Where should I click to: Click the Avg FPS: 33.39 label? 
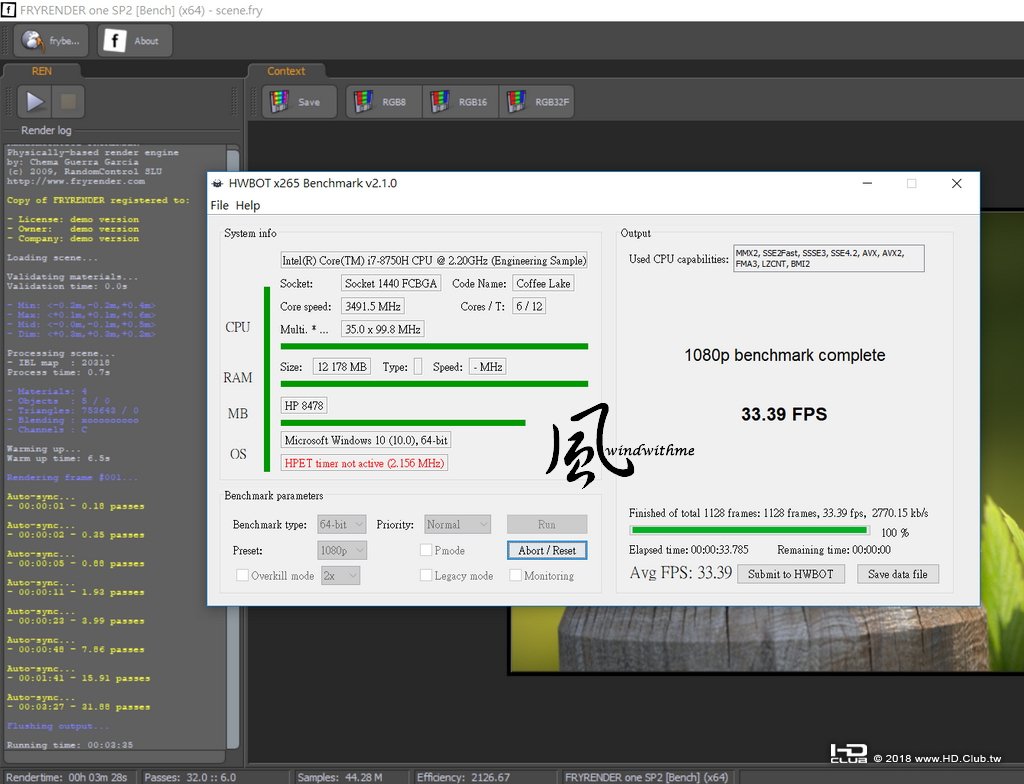coord(680,573)
